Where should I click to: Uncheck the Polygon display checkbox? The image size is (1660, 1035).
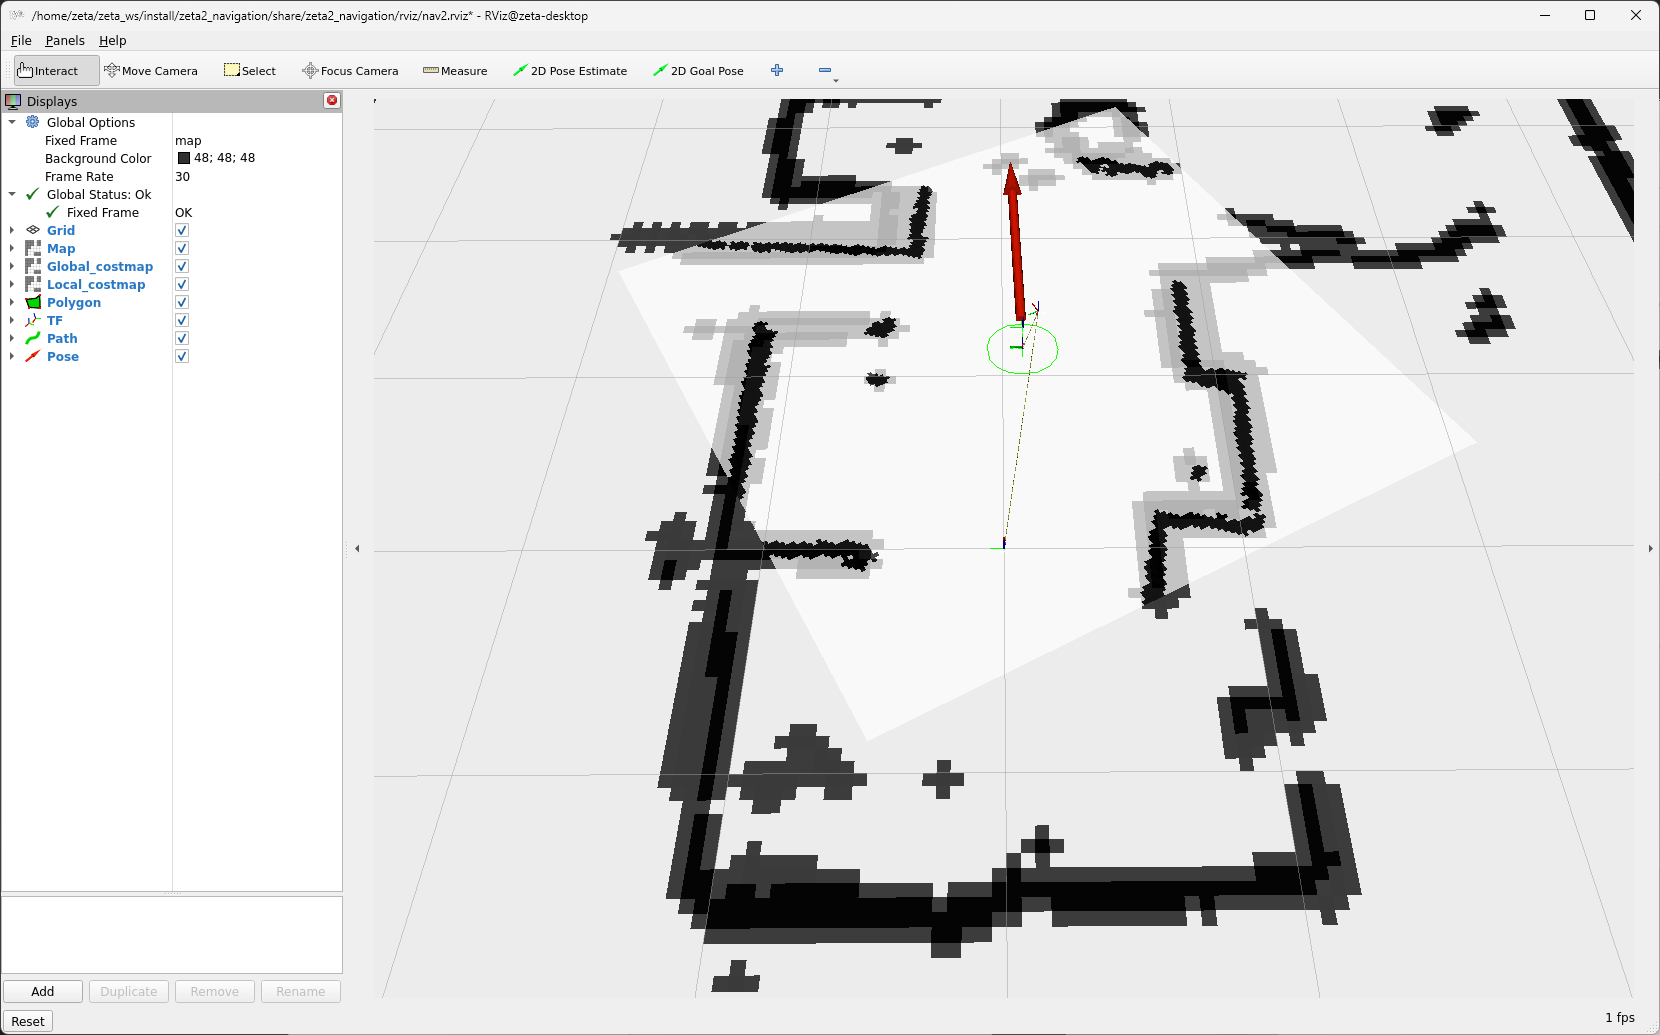tap(182, 302)
